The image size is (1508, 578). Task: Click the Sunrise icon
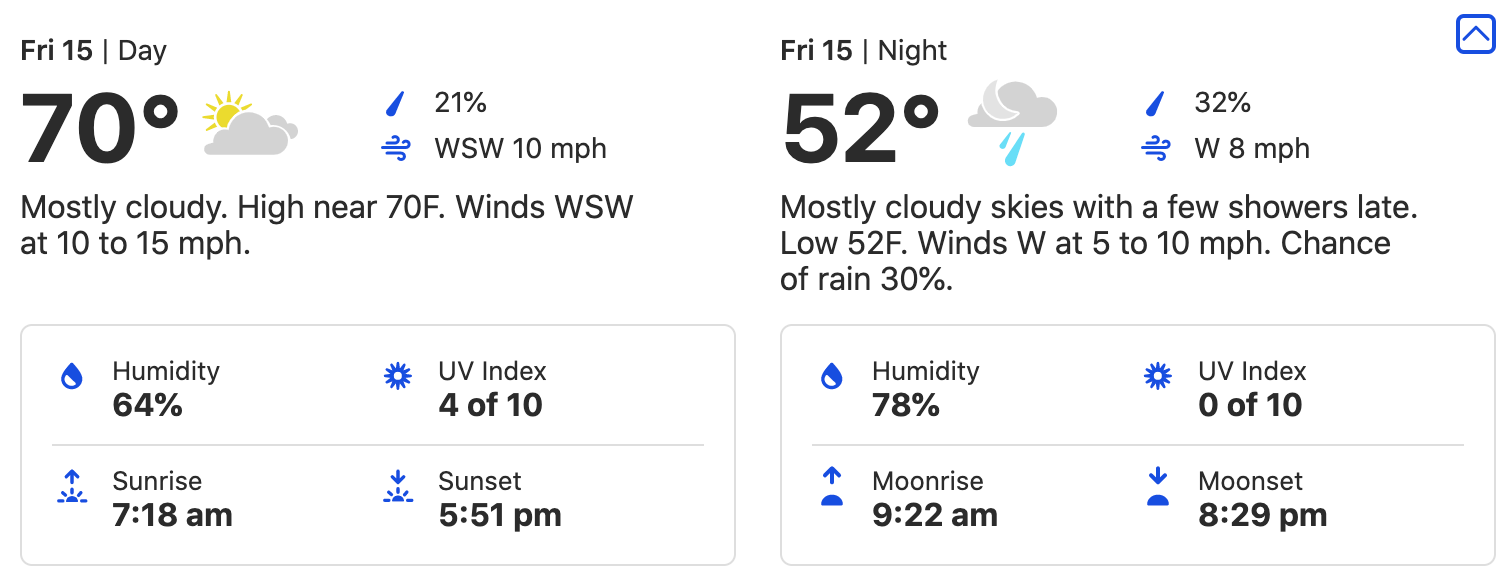[x=72, y=487]
